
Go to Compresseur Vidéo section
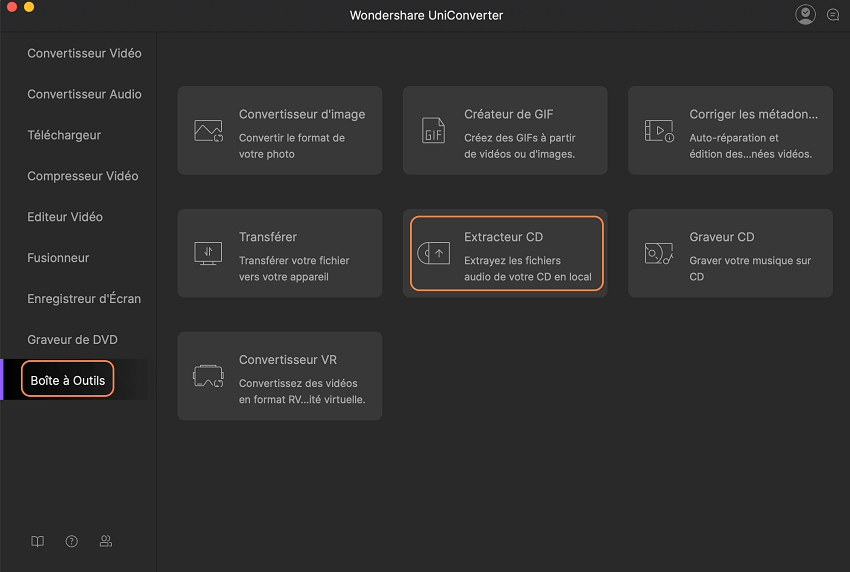point(82,176)
